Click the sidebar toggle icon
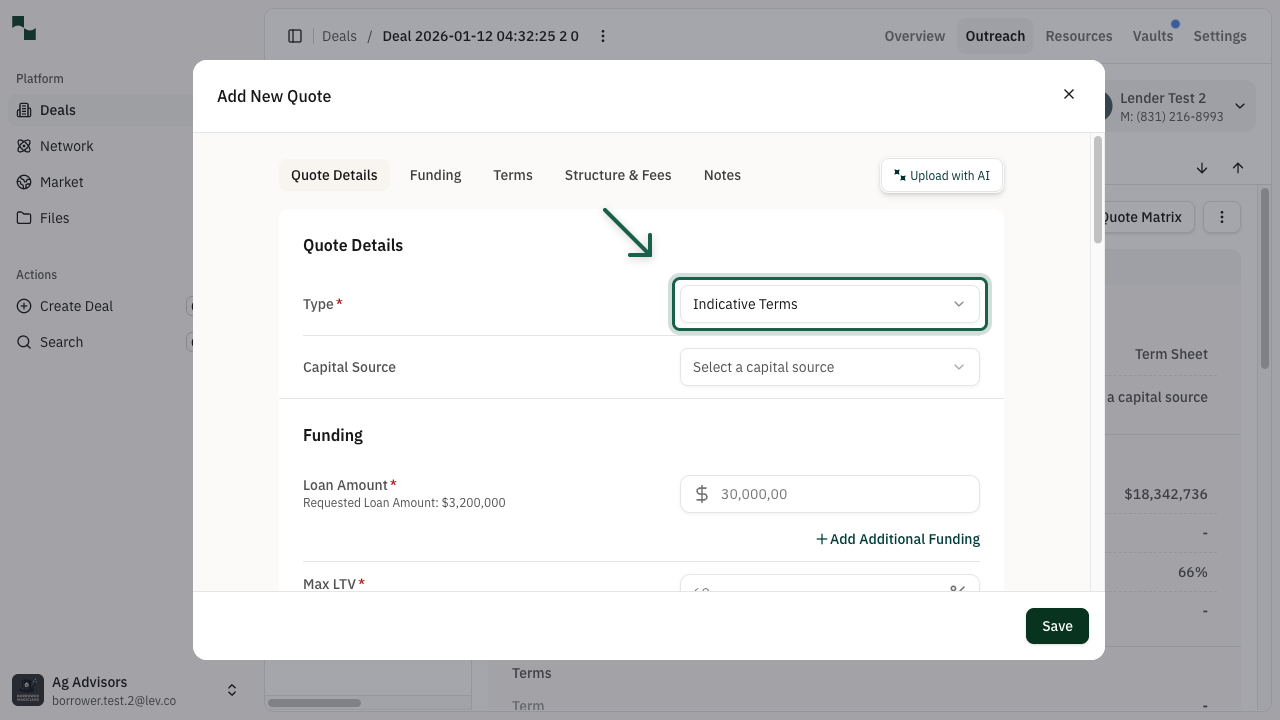The width and height of the screenshot is (1280, 720). click(295, 36)
